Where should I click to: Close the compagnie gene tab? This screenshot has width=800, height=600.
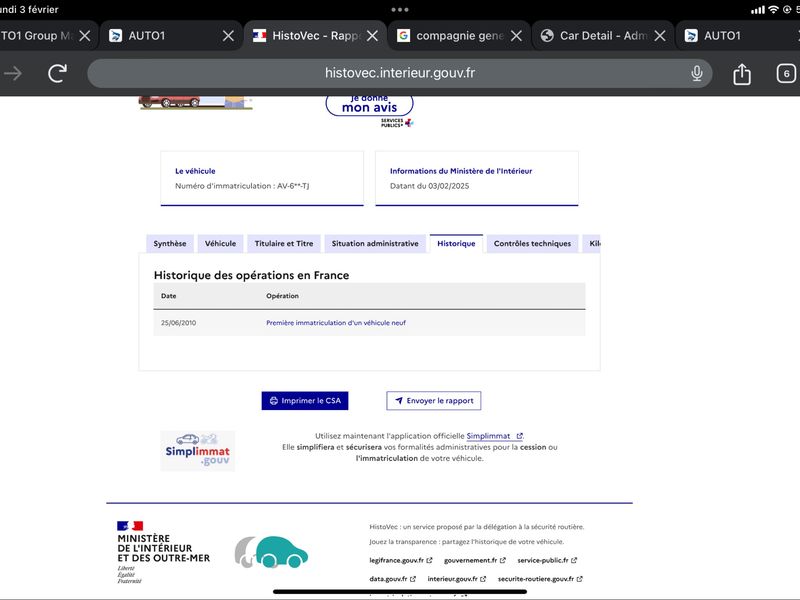[516, 36]
